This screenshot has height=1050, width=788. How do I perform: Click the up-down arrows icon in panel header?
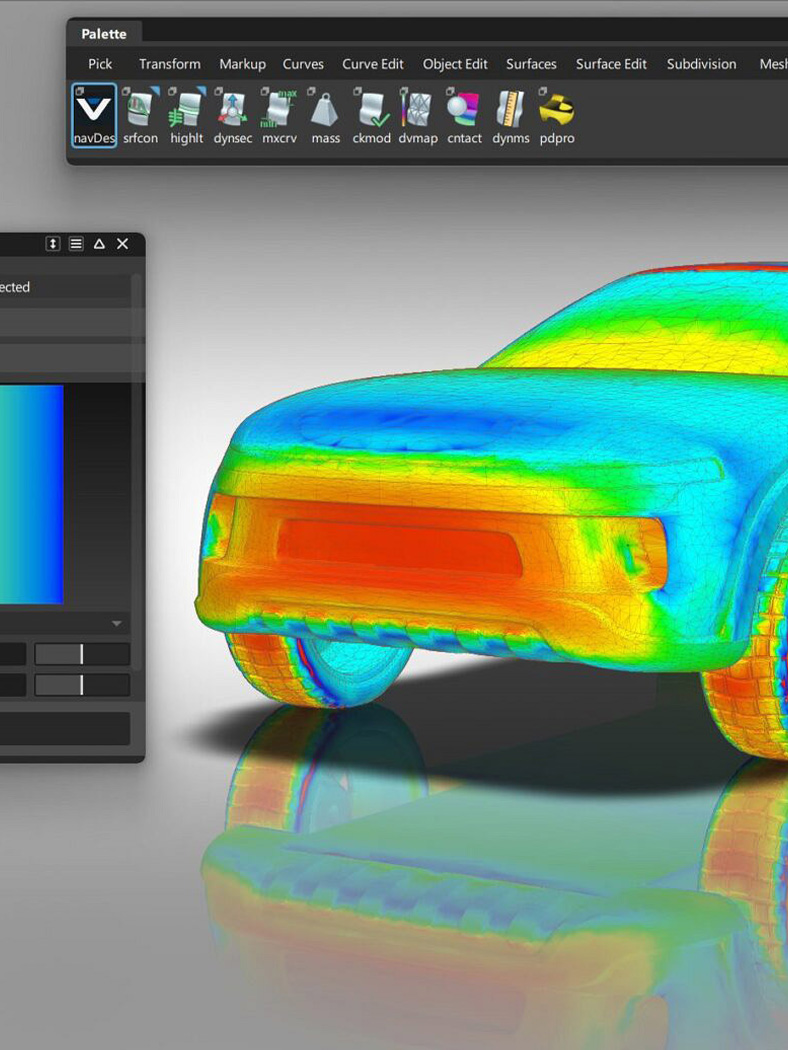pos(53,244)
